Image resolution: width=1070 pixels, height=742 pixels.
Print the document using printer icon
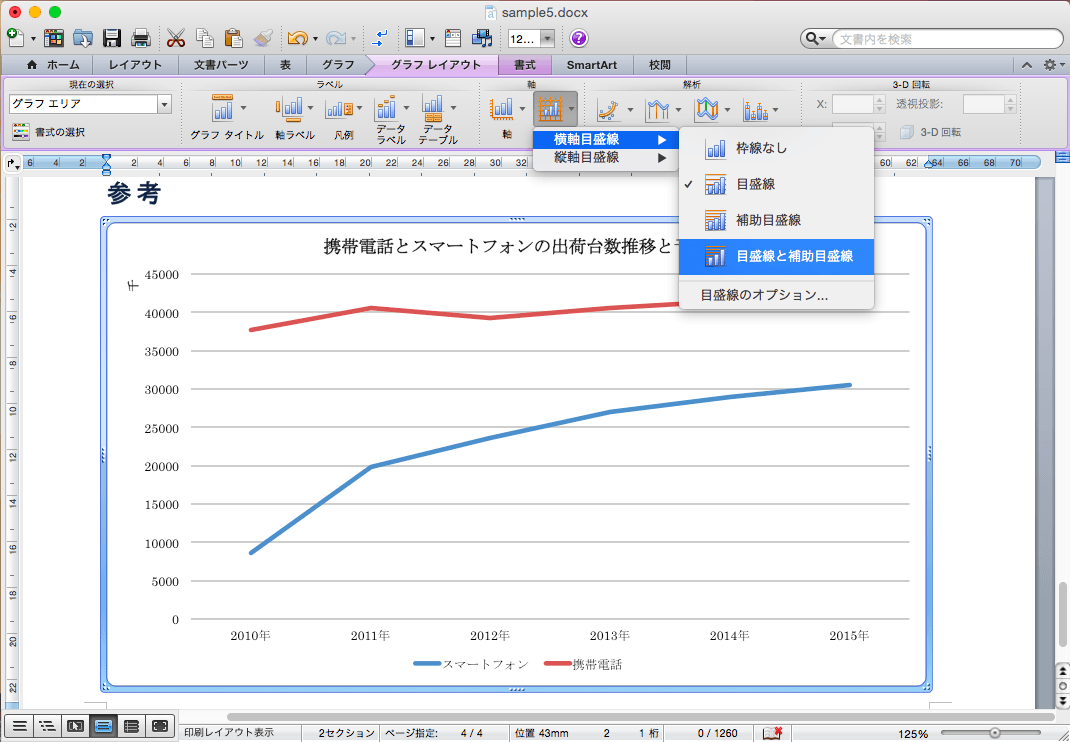141,38
